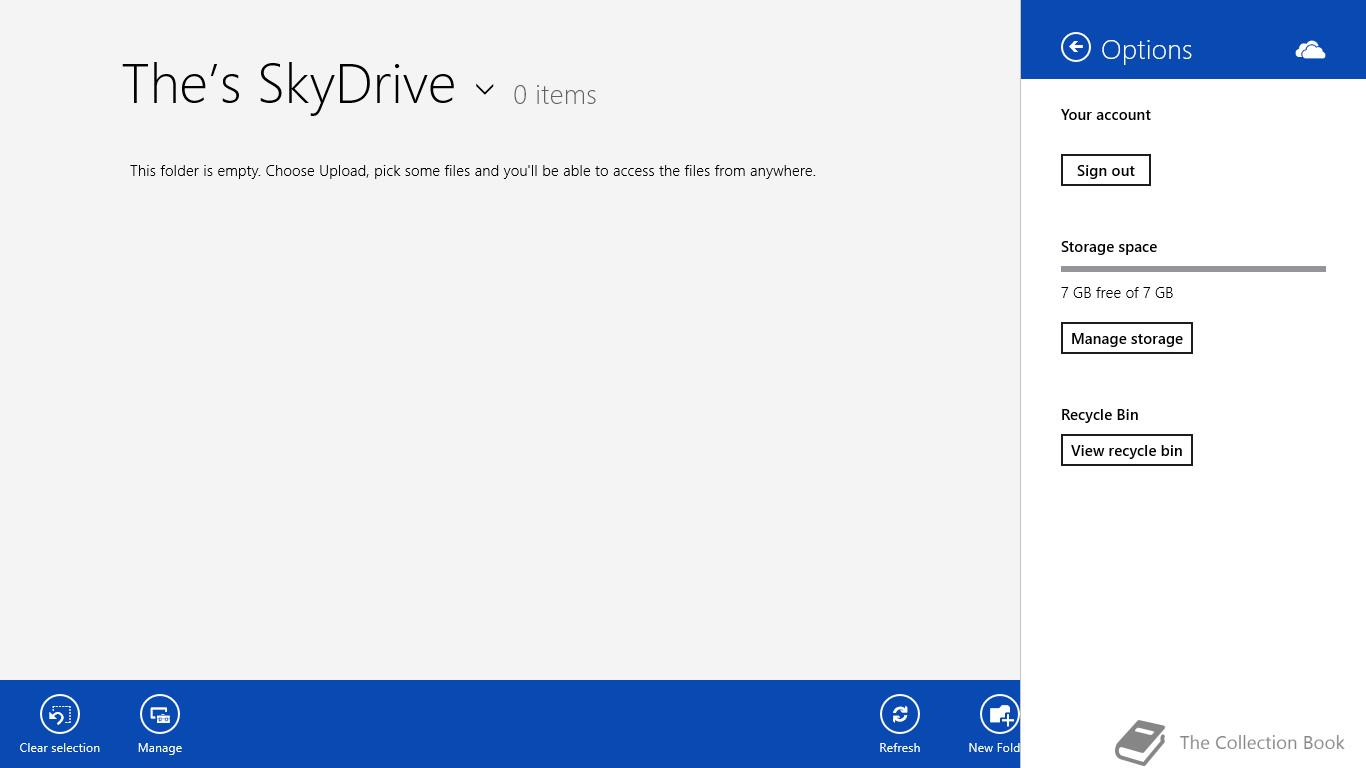The image size is (1366, 768).
Task: Click the SkyDrive cloud icon in Options header
Action: 1310,50
